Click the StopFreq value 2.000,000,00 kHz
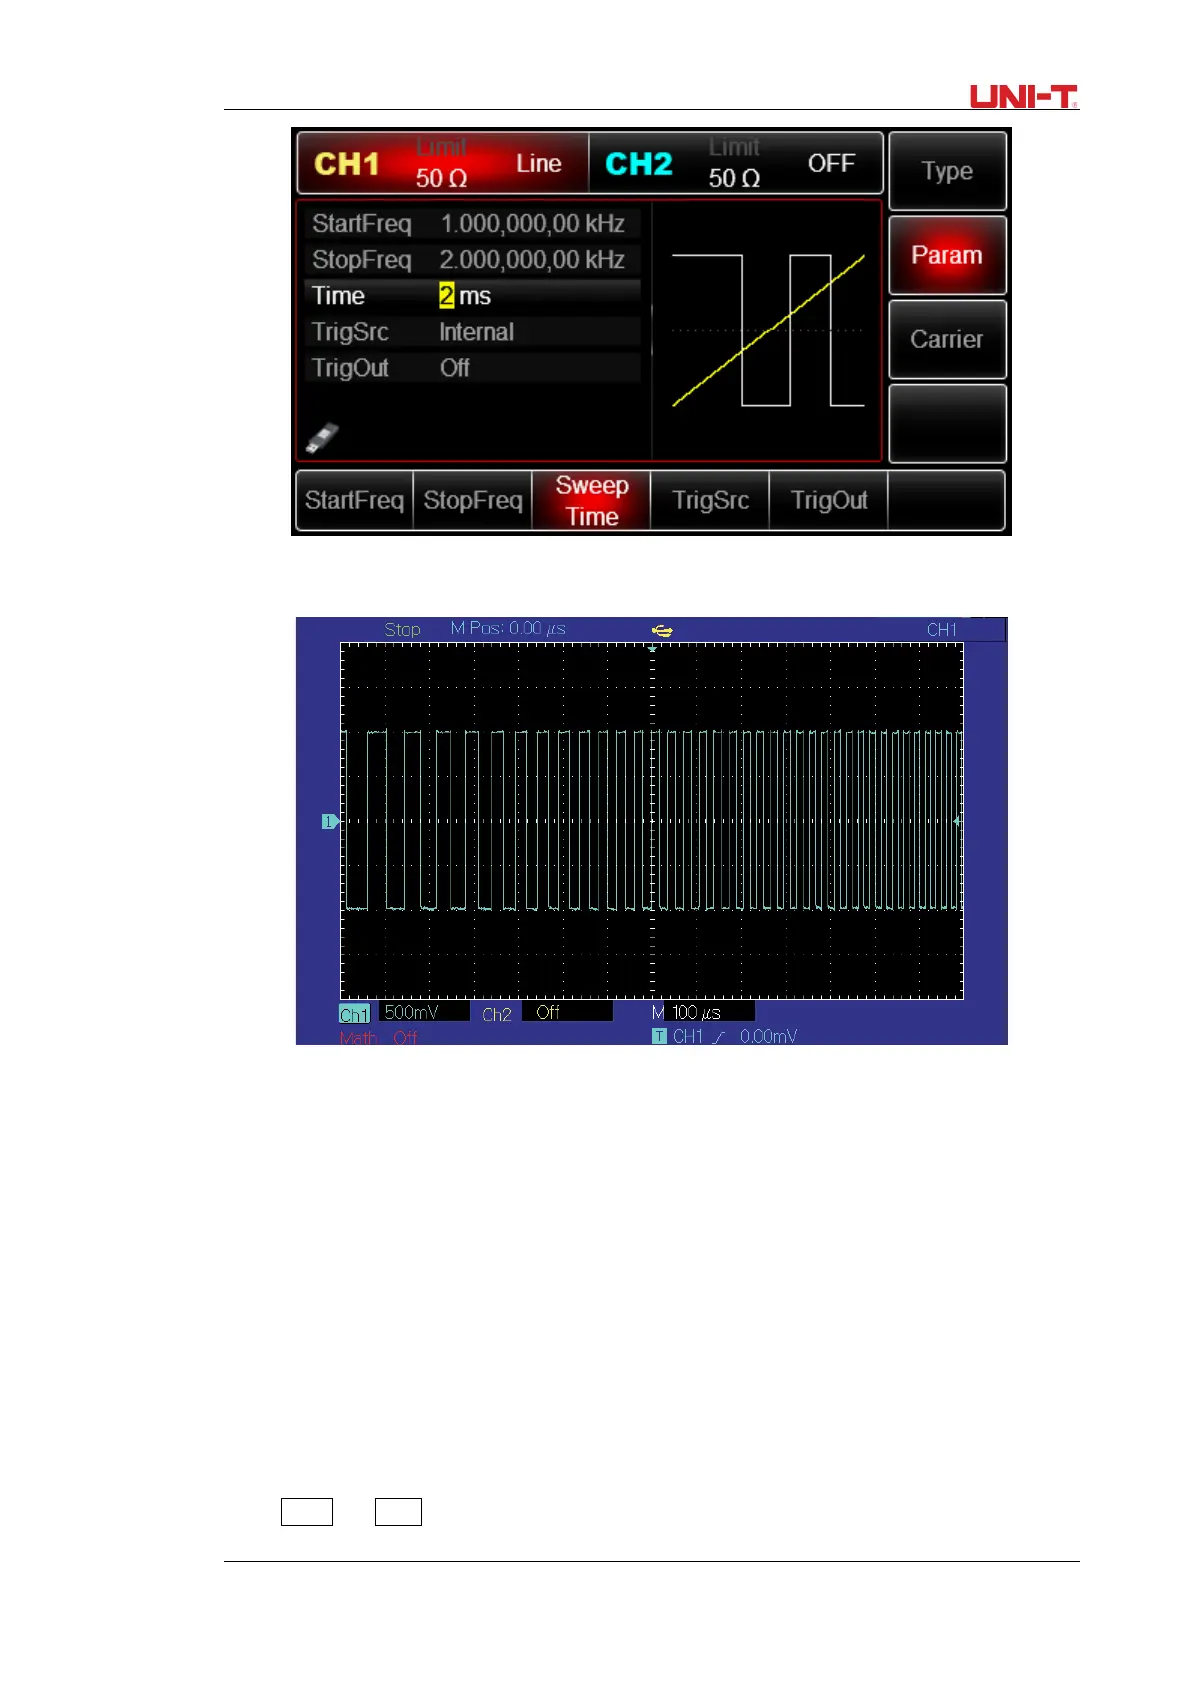The width and height of the screenshot is (1191, 1684). pos(533,260)
